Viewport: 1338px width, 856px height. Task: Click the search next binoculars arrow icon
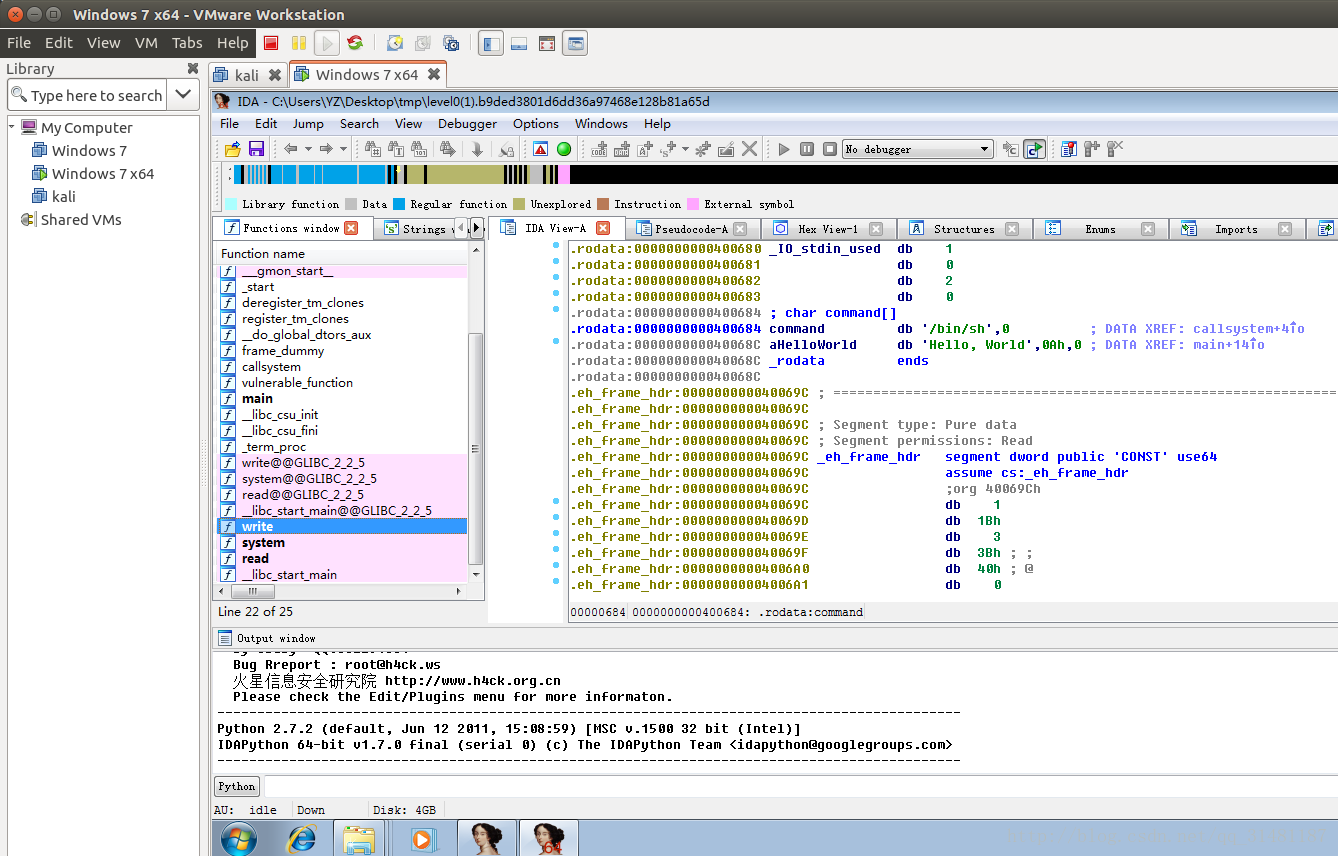point(448,149)
